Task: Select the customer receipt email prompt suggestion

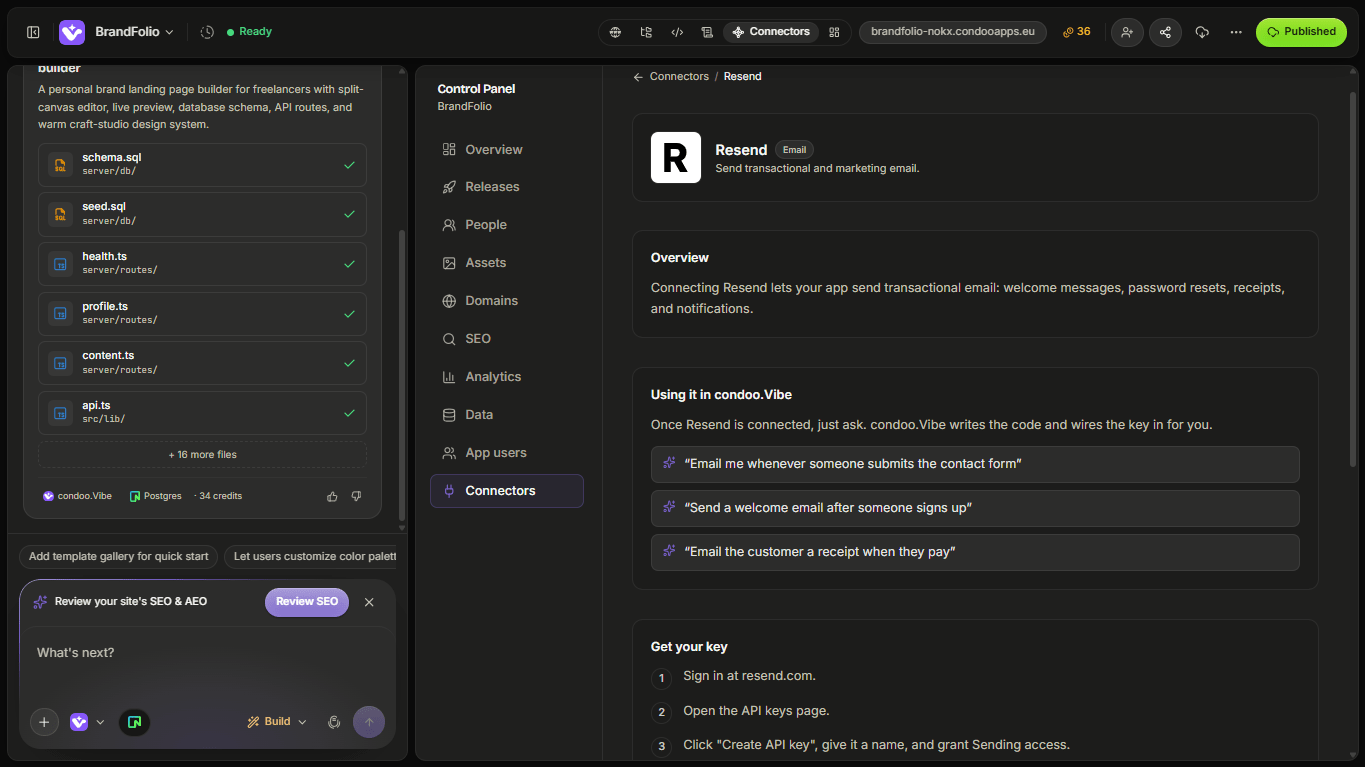Action: coord(975,552)
